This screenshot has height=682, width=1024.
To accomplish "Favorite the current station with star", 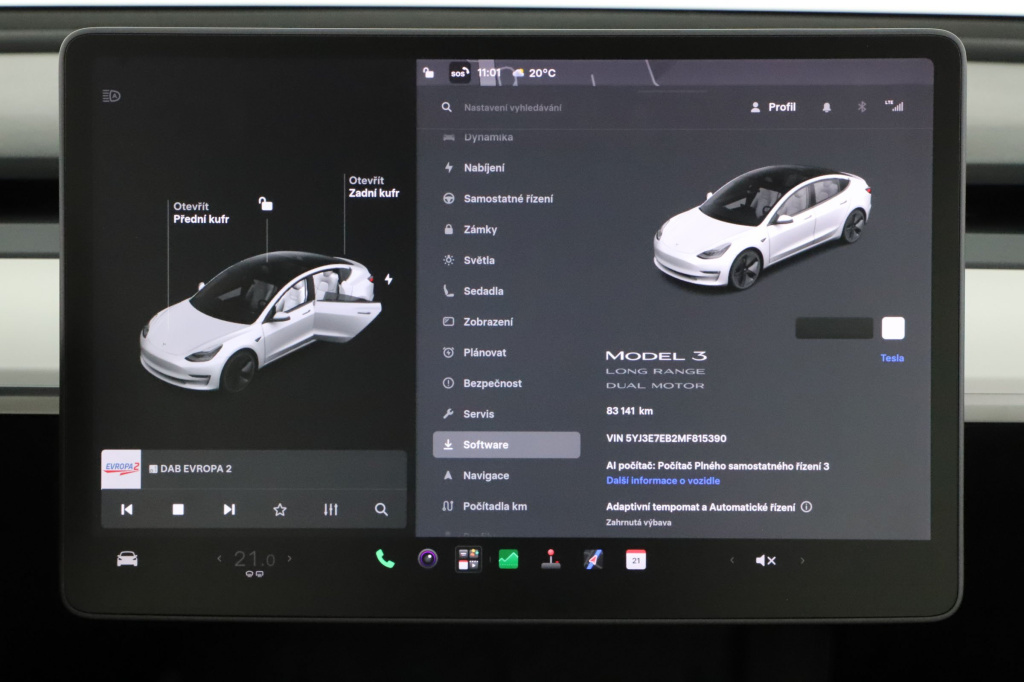I will (280, 509).
